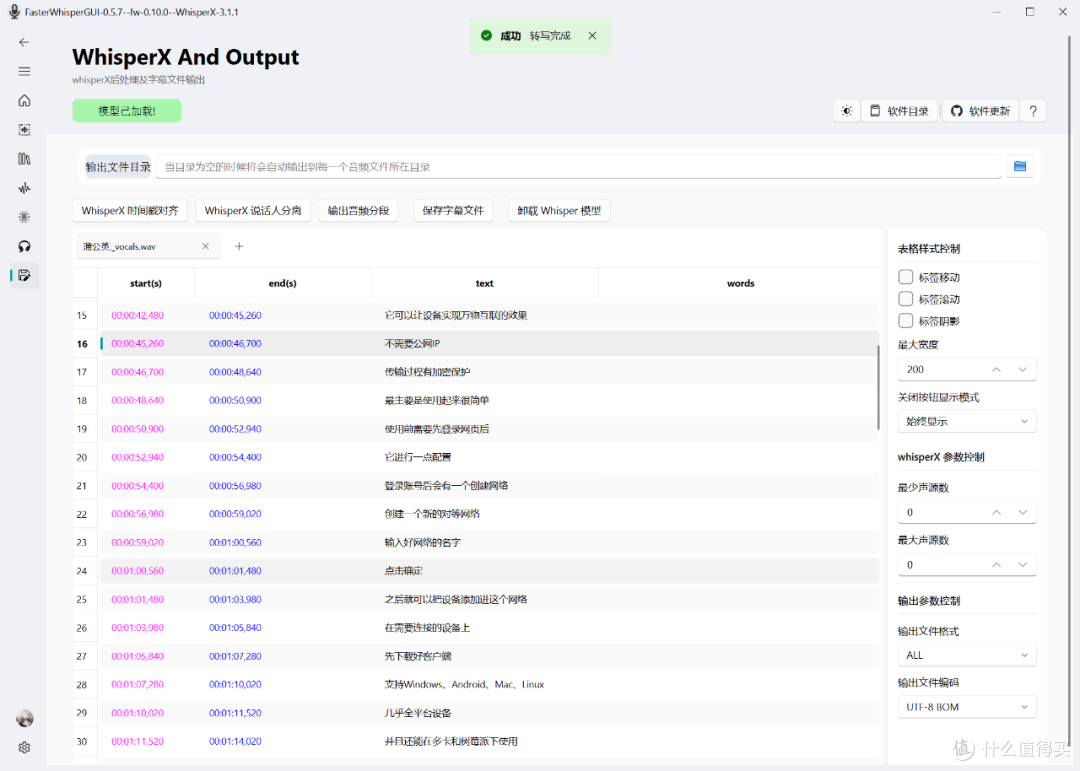Click the back arrow at top left
Screen dimensions: 1080x771
tap(24, 42)
